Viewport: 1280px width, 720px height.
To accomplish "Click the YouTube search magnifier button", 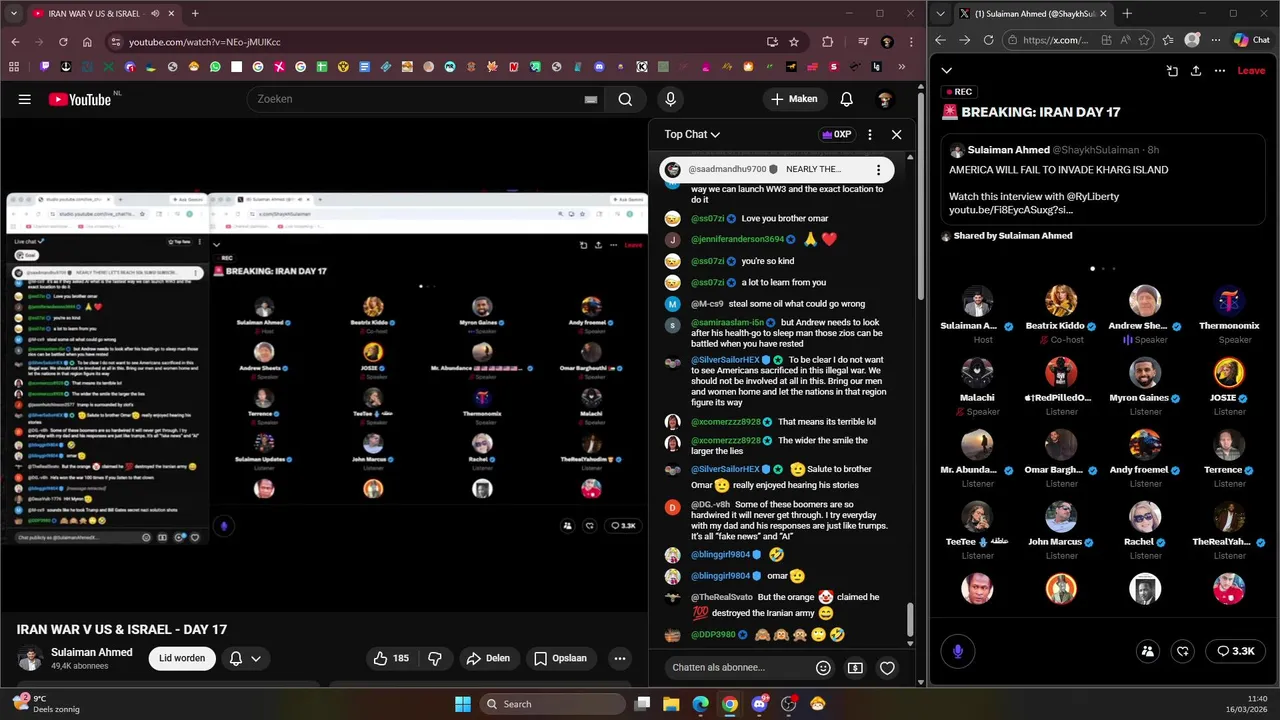I will [x=625, y=99].
